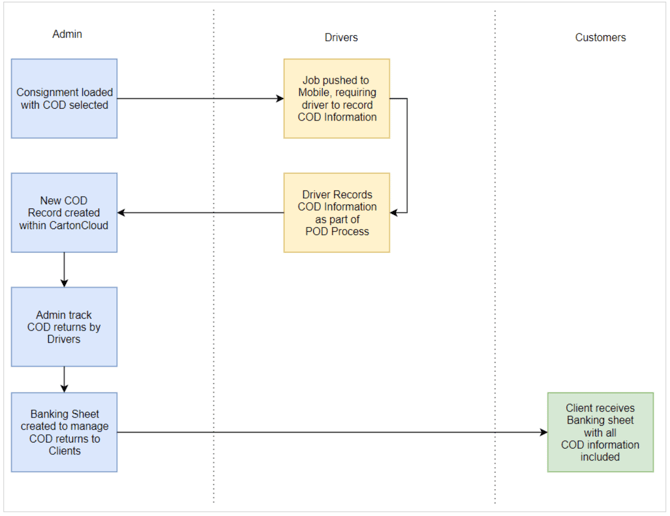The height and width of the screenshot is (516, 670).
Task: Select the green 'Client receives Banking sheet' box
Action: [600, 432]
